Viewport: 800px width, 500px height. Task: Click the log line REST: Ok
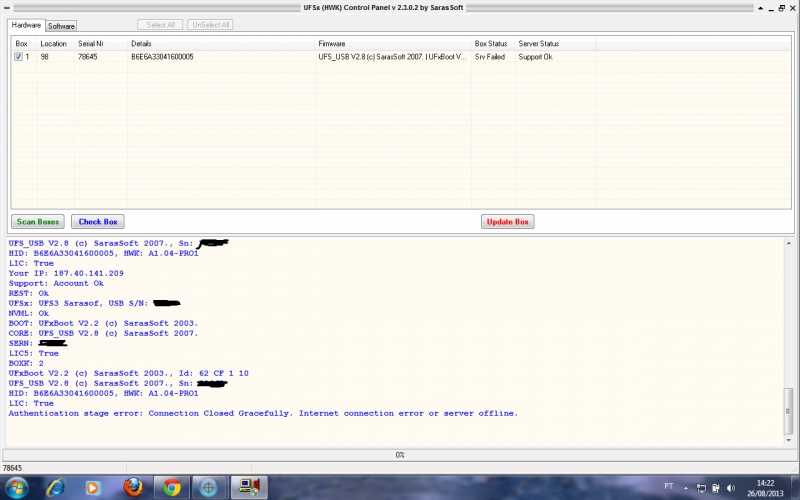tap(29, 293)
